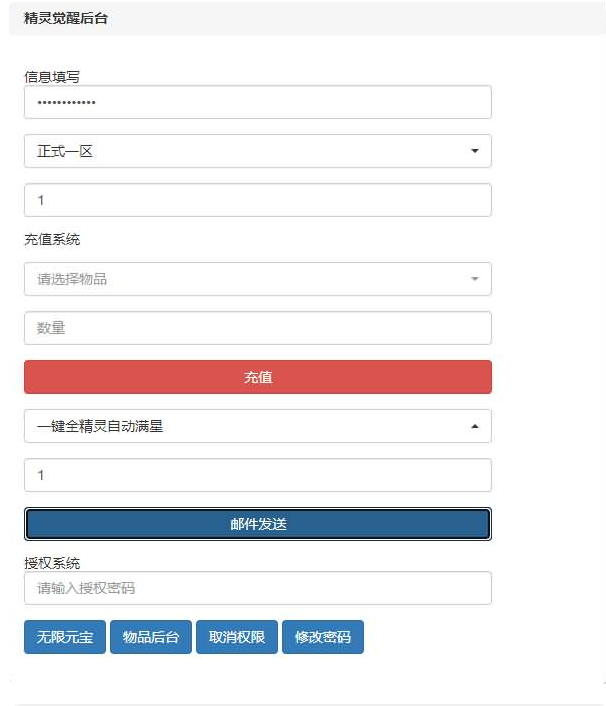Click the 精灵觉醒后台 header title
The width and height of the screenshot is (606, 706).
point(66,18)
